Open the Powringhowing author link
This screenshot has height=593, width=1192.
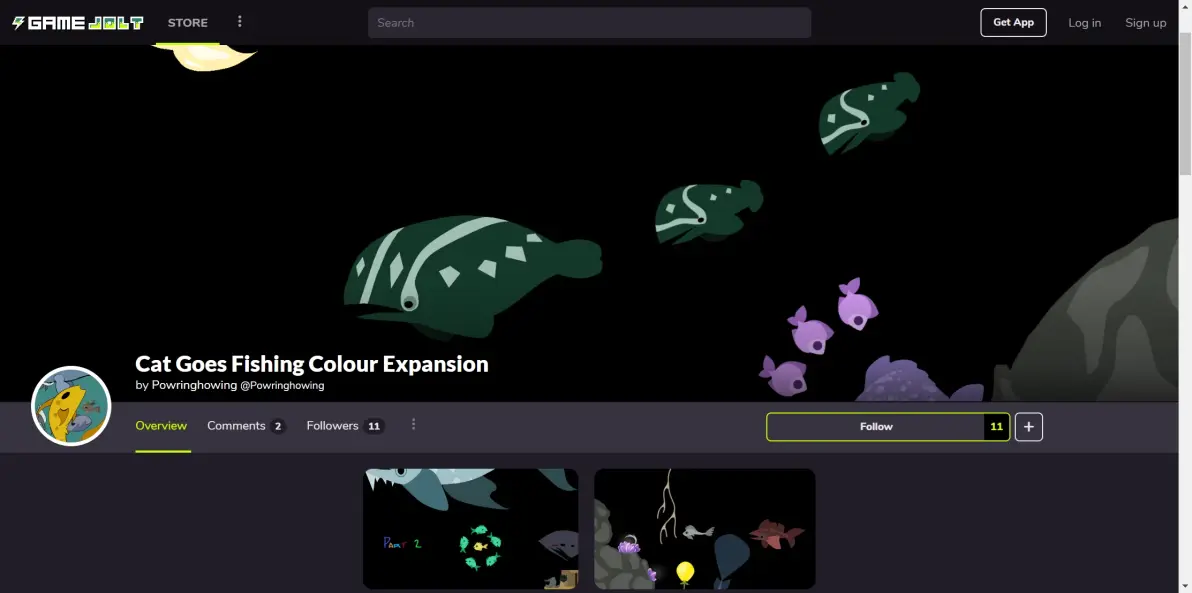[194, 385]
